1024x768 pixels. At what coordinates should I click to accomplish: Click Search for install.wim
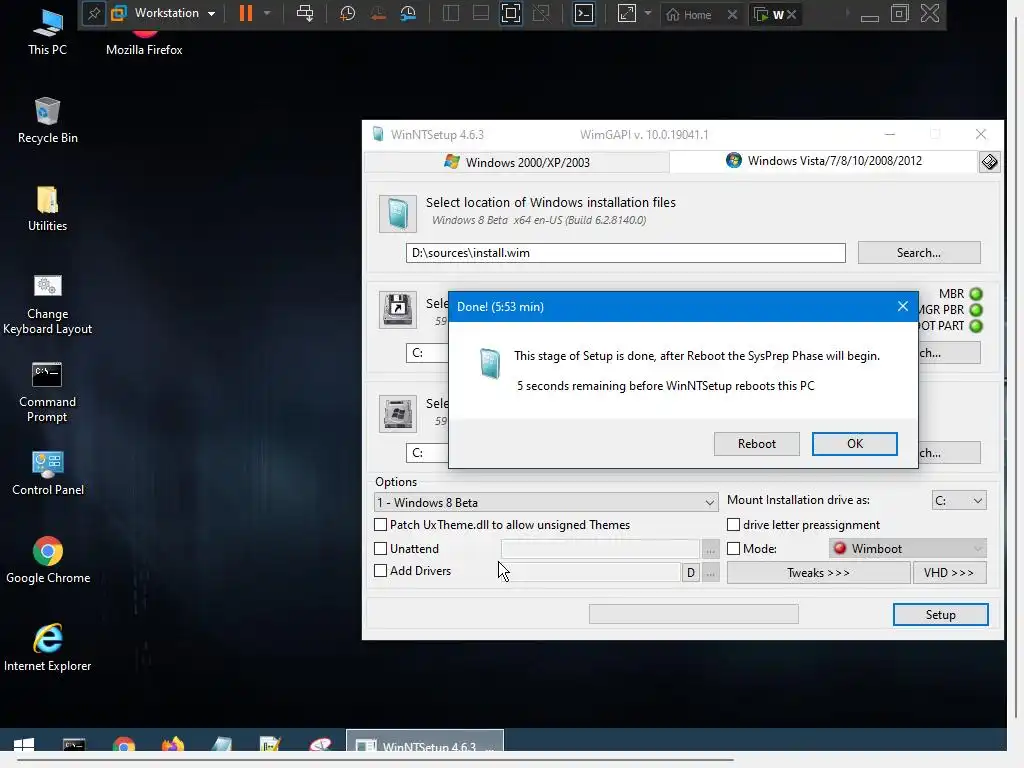tap(919, 253)
